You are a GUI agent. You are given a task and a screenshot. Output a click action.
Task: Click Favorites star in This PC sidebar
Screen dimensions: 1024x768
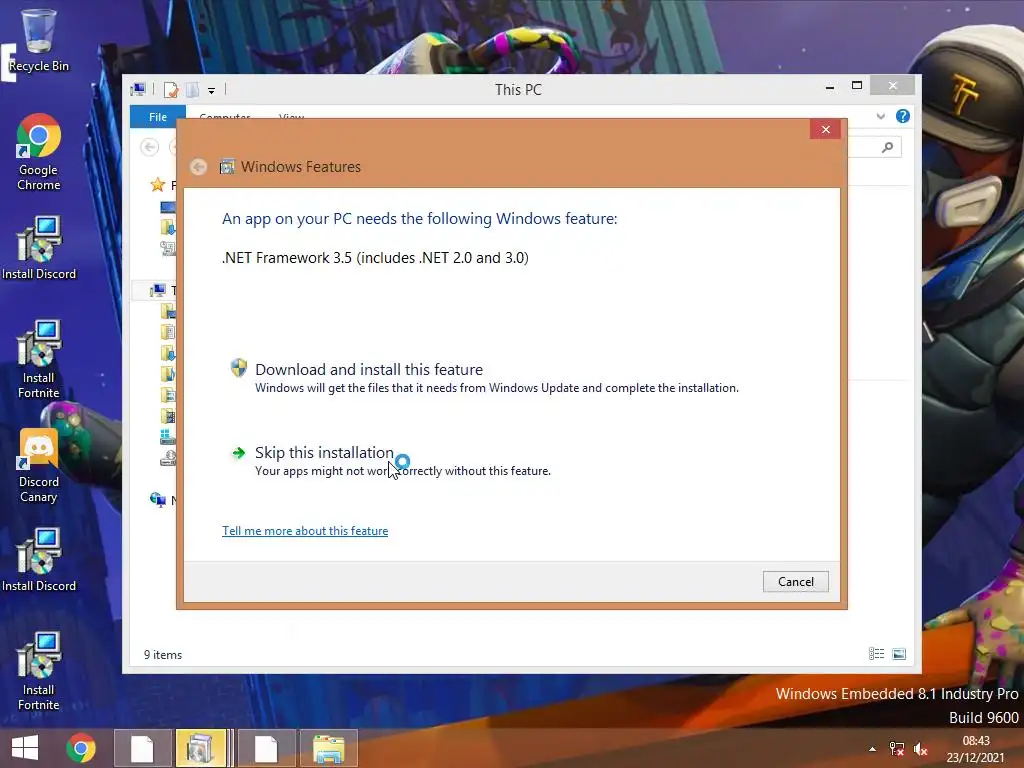[157, 185]
